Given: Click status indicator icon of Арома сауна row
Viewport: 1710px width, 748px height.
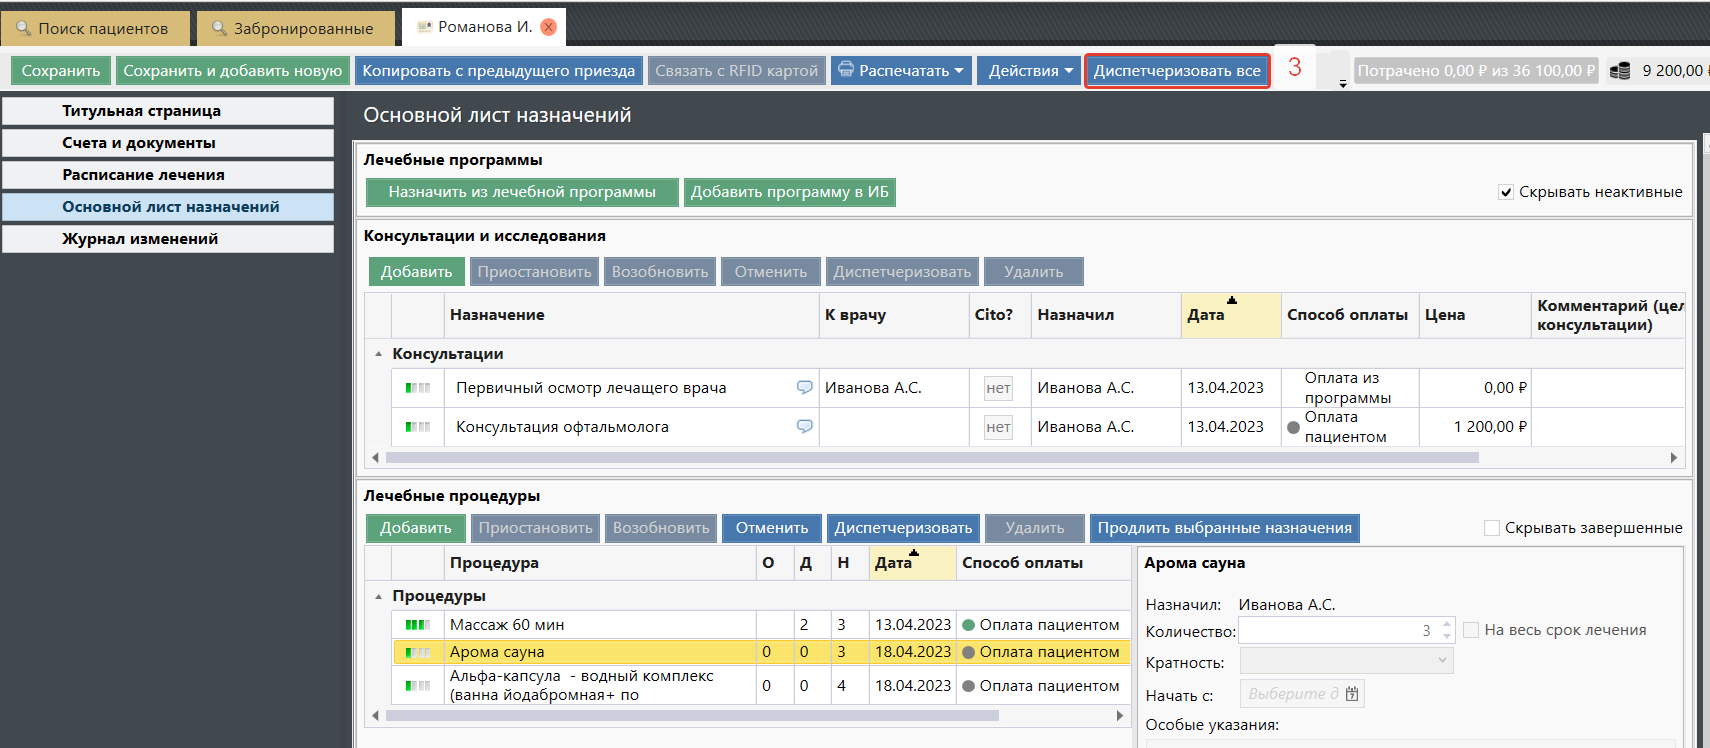Looking at the screenshot, I should pos(417,652).
